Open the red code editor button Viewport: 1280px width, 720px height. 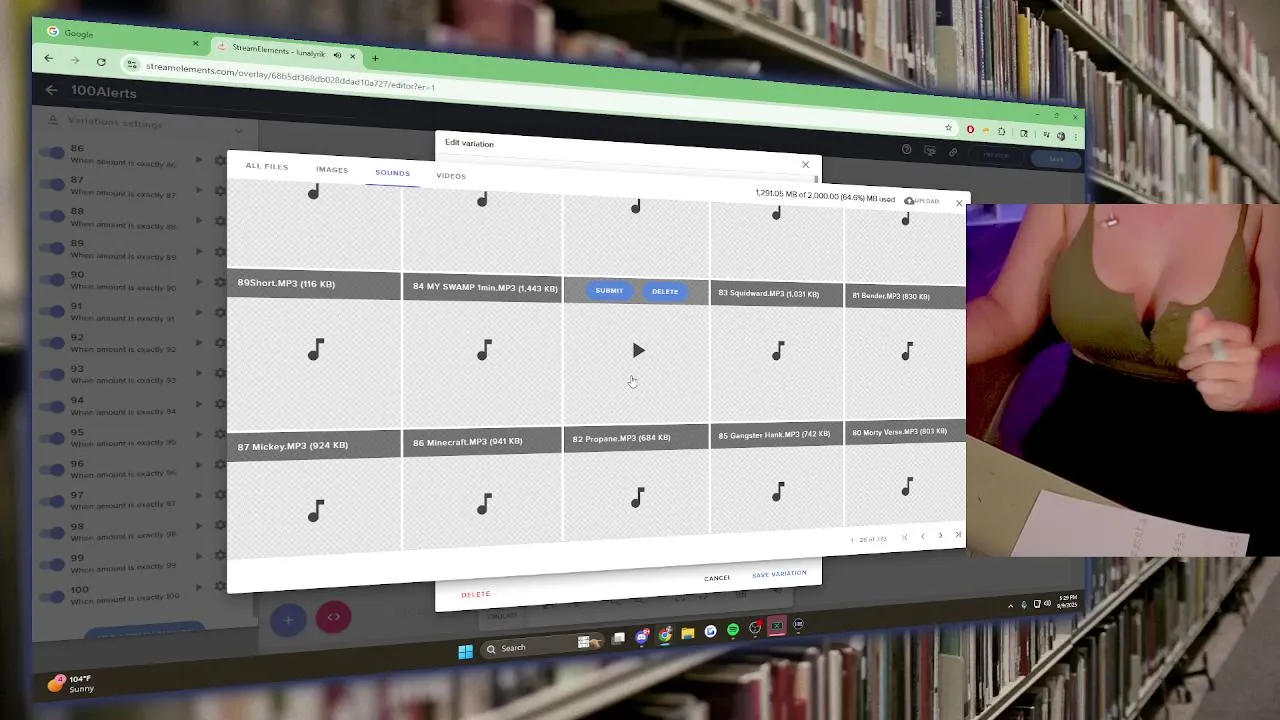tap(333, 617)
